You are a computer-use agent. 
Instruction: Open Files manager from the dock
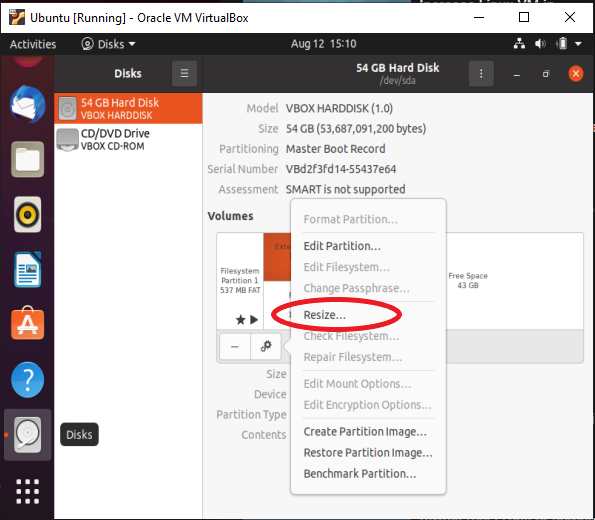27,159
